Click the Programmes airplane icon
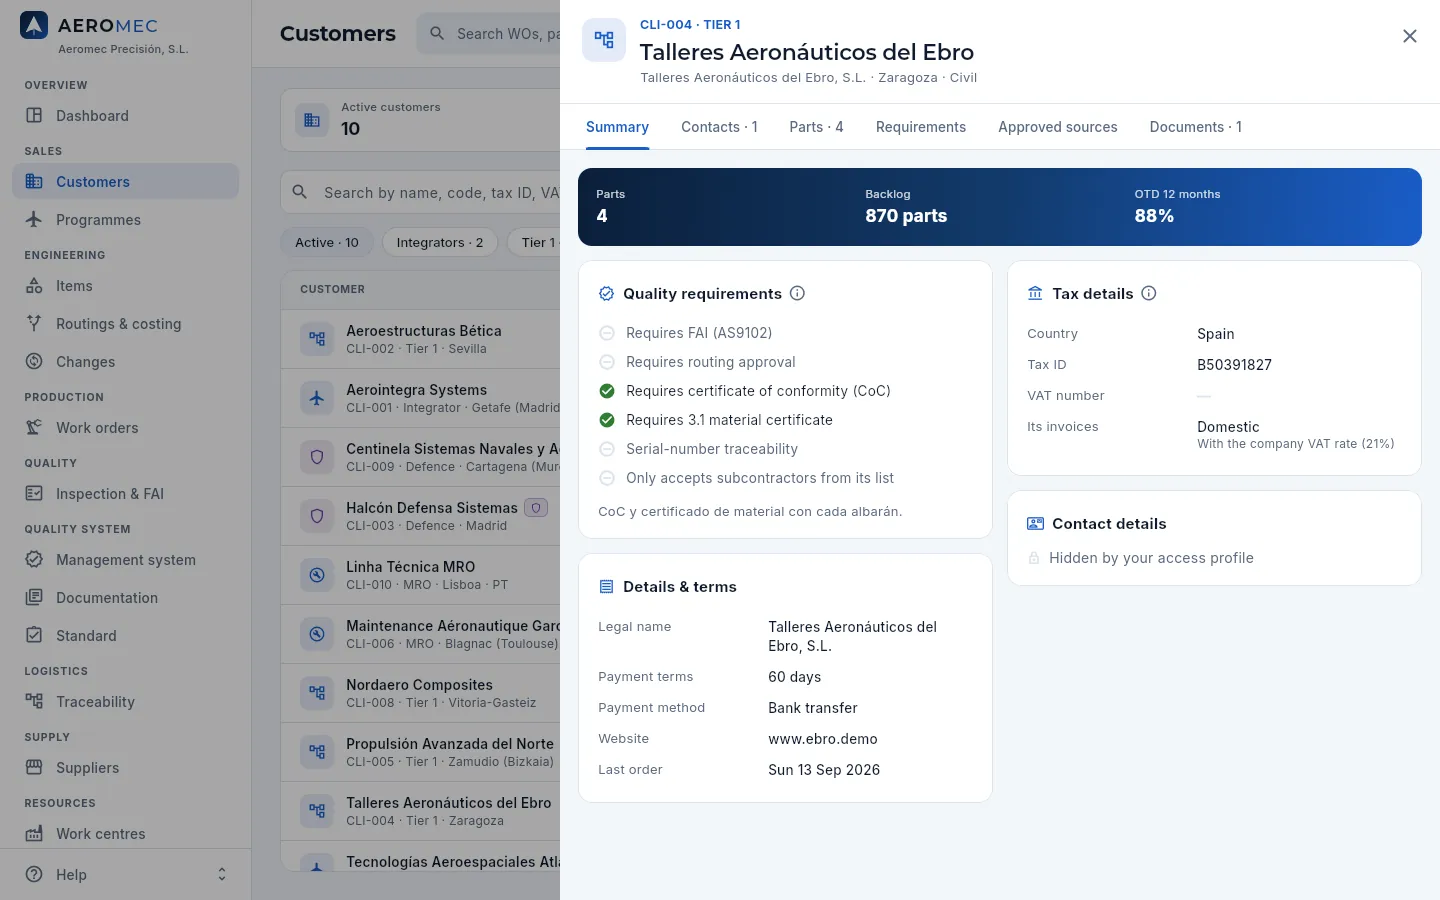 pyautogui.click(x=34, y=219)
